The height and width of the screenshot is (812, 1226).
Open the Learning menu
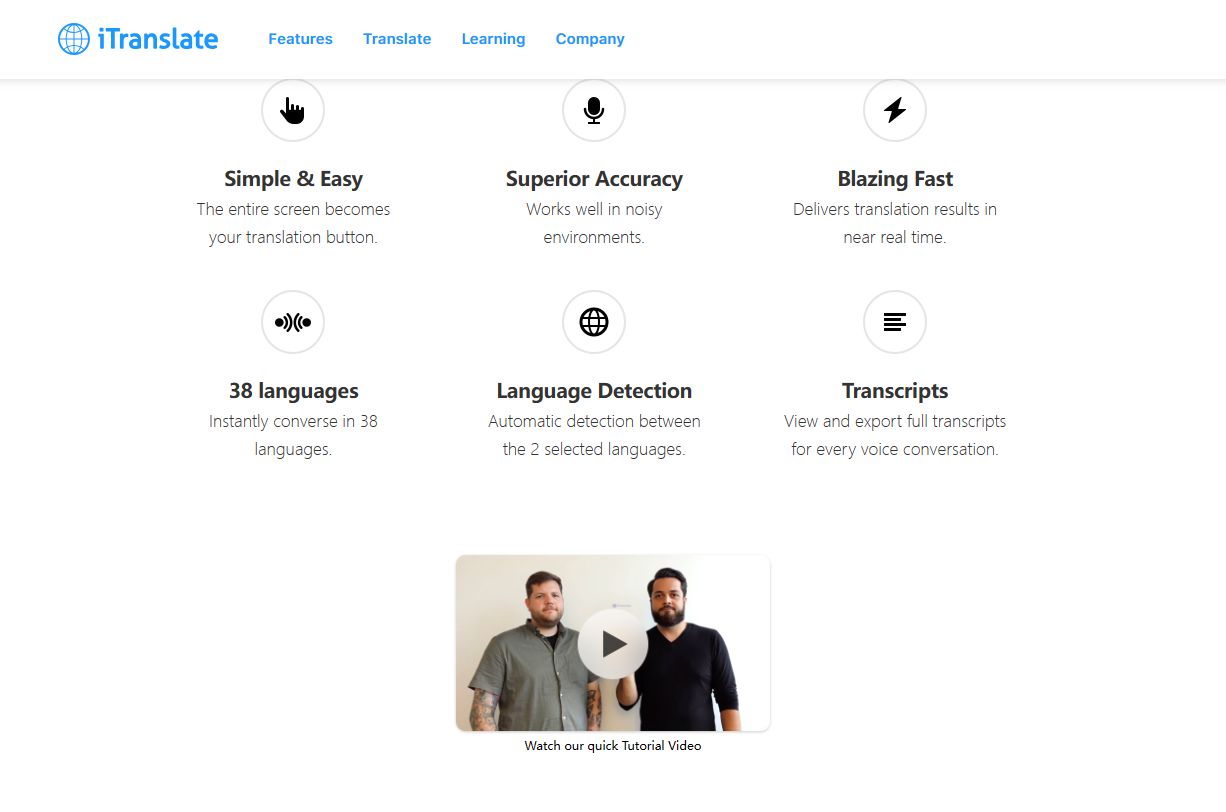(x=493, y=39)
